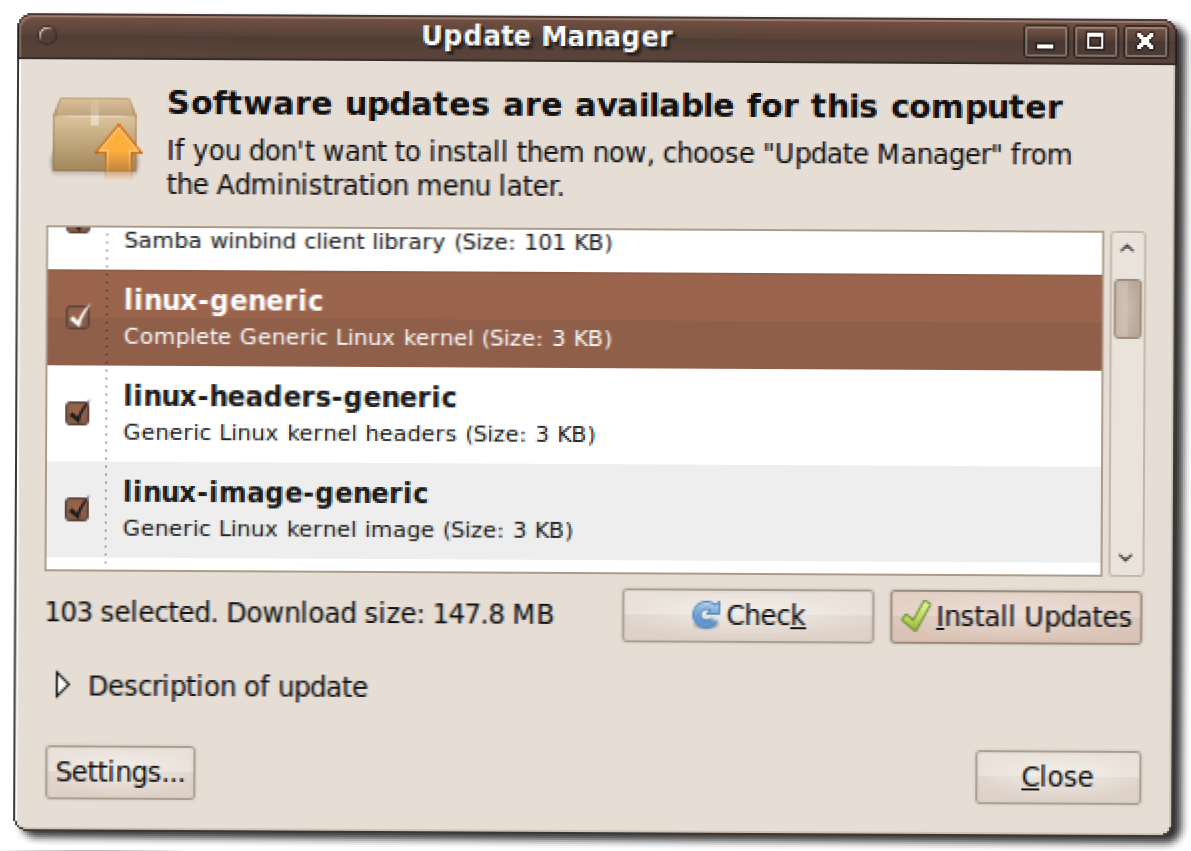Expand the Description of update section
1191x851 pixels.
point(63,686)
